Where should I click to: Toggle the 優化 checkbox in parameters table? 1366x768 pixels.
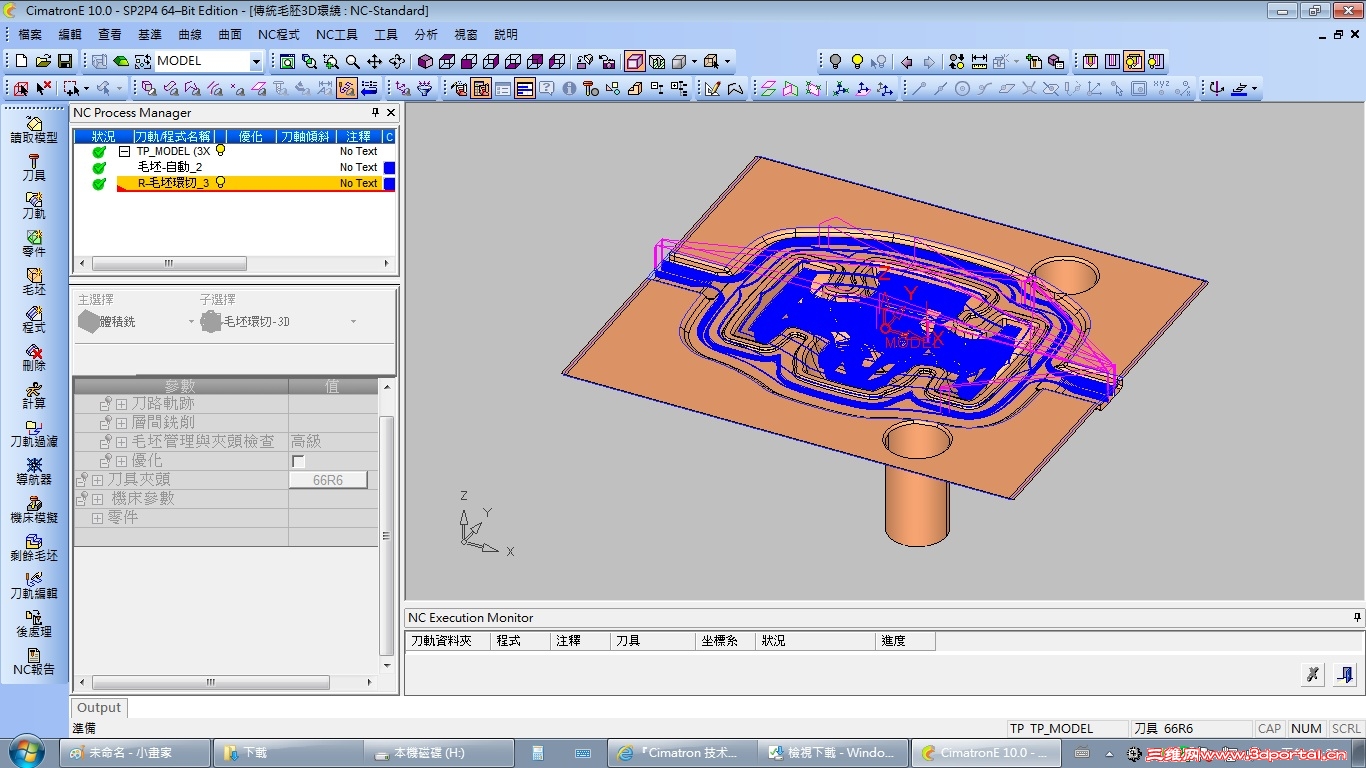[x=298, y=461]
